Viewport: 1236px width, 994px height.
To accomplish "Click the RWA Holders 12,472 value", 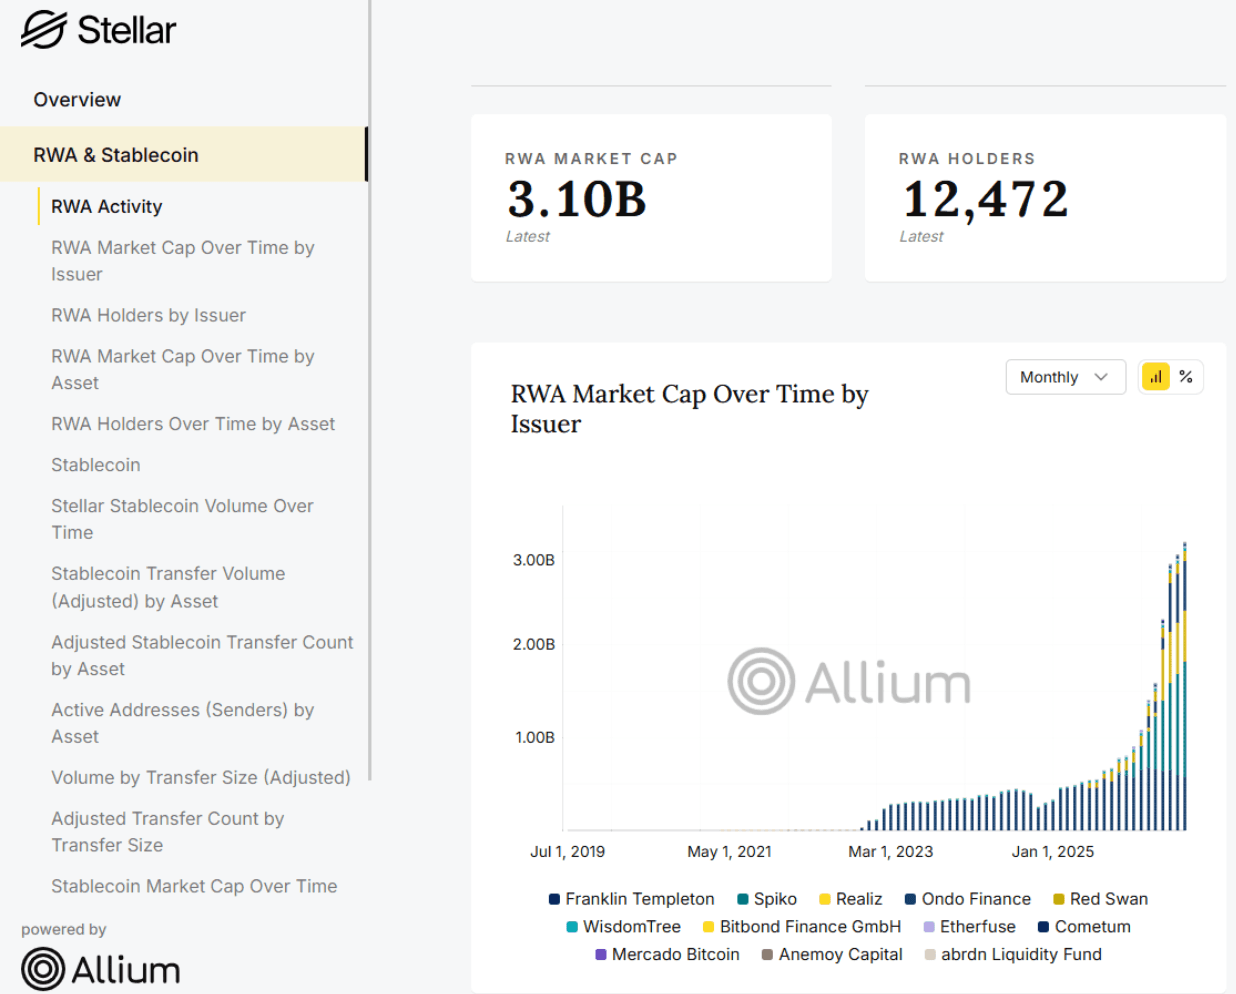I will 985,199.
